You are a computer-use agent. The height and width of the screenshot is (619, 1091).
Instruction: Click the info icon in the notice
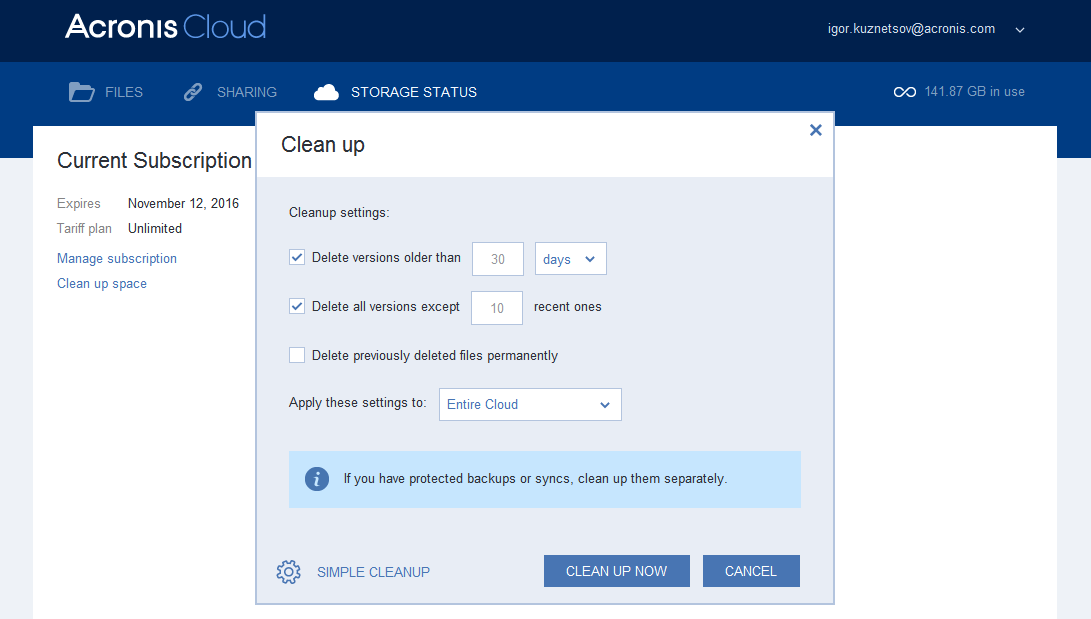coord(317,479)
